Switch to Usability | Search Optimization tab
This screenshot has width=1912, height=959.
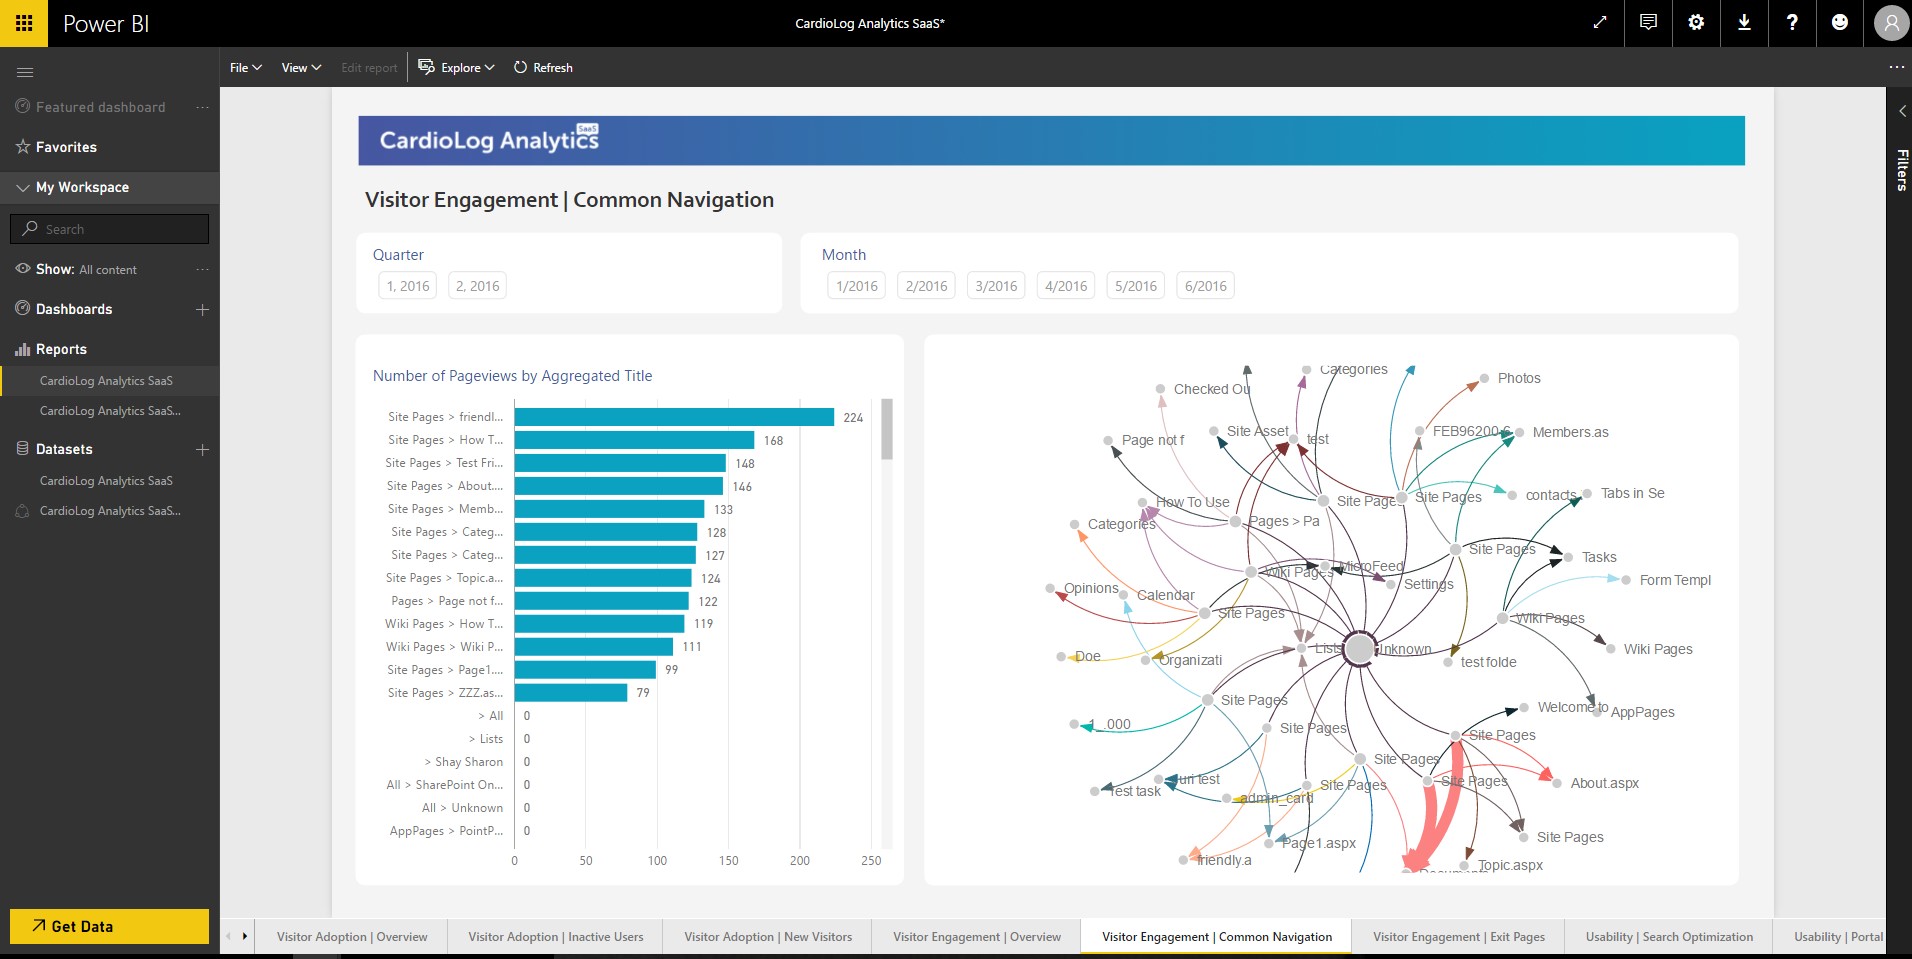[x=1669, y=937]
